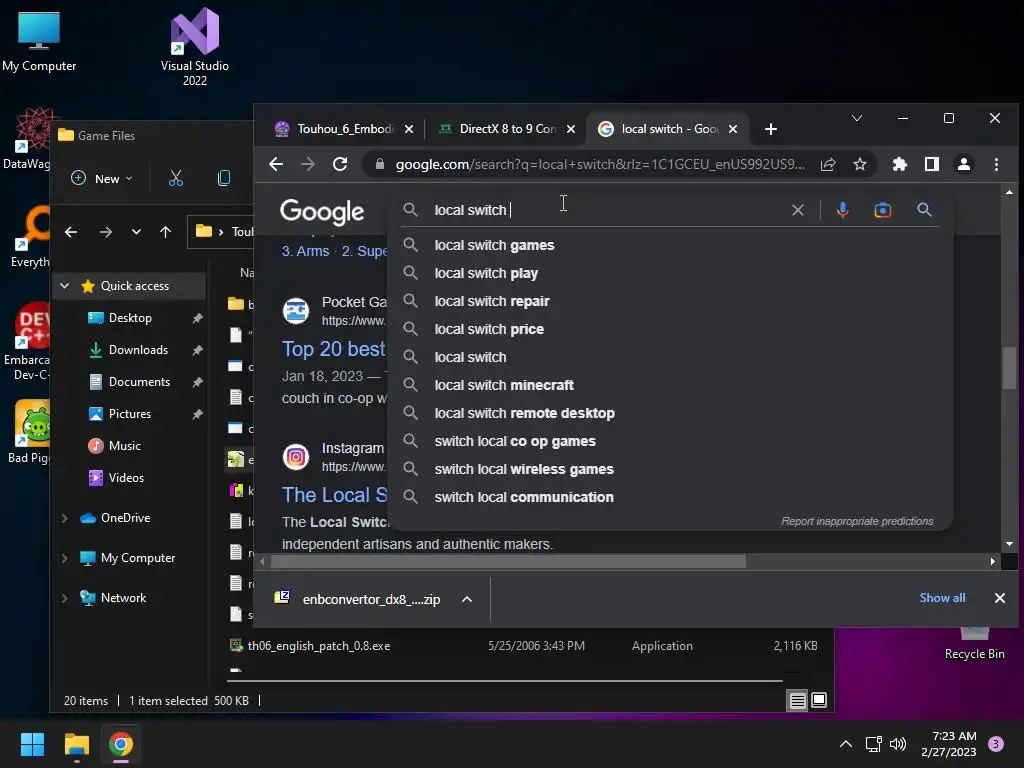Open Windows Start menu

(32, 744)
